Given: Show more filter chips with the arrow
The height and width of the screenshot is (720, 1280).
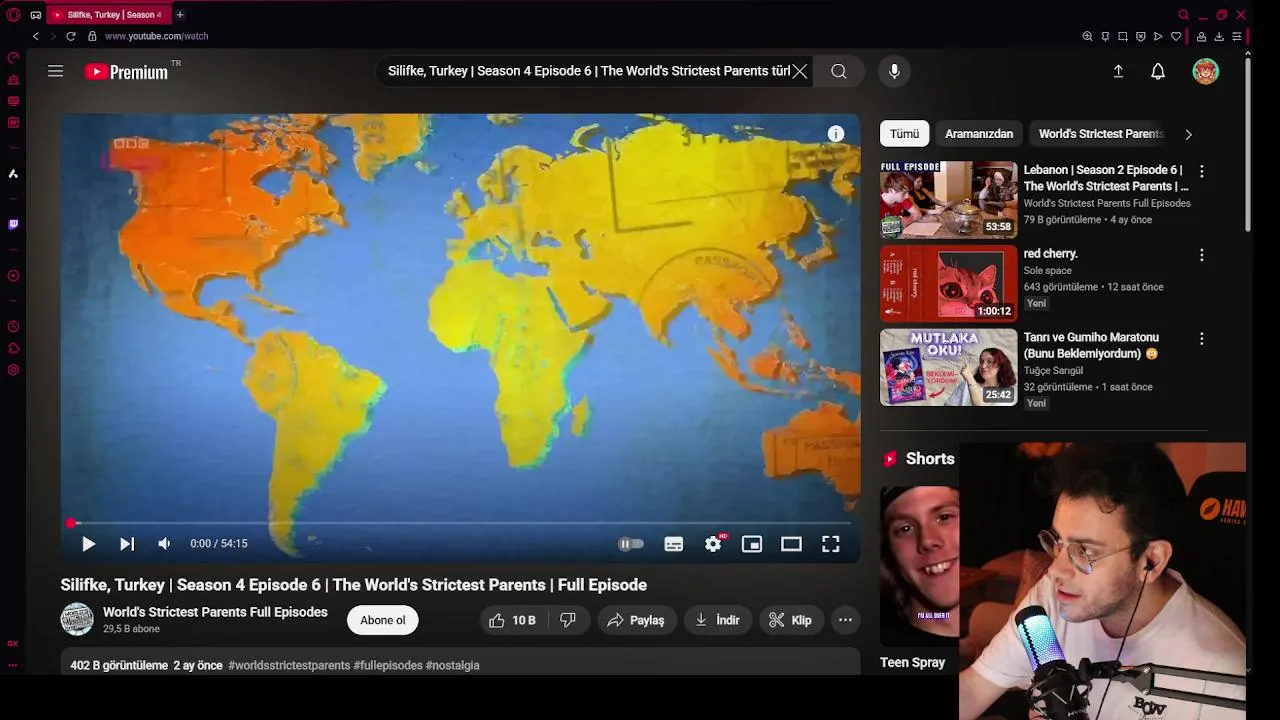Looking at the screenshot, I should pyautogui.click(x=1188, y=134).
